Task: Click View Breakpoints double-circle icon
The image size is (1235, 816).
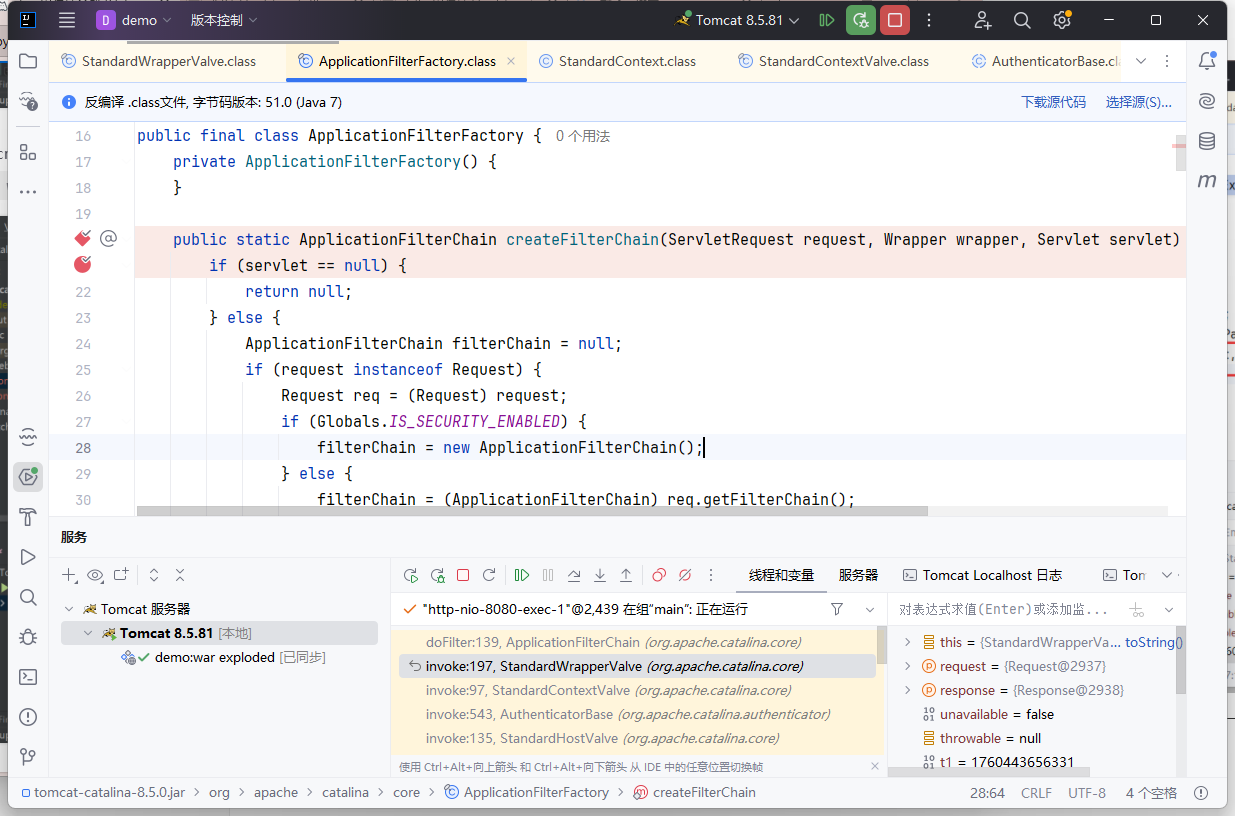Action: (659, 575)
